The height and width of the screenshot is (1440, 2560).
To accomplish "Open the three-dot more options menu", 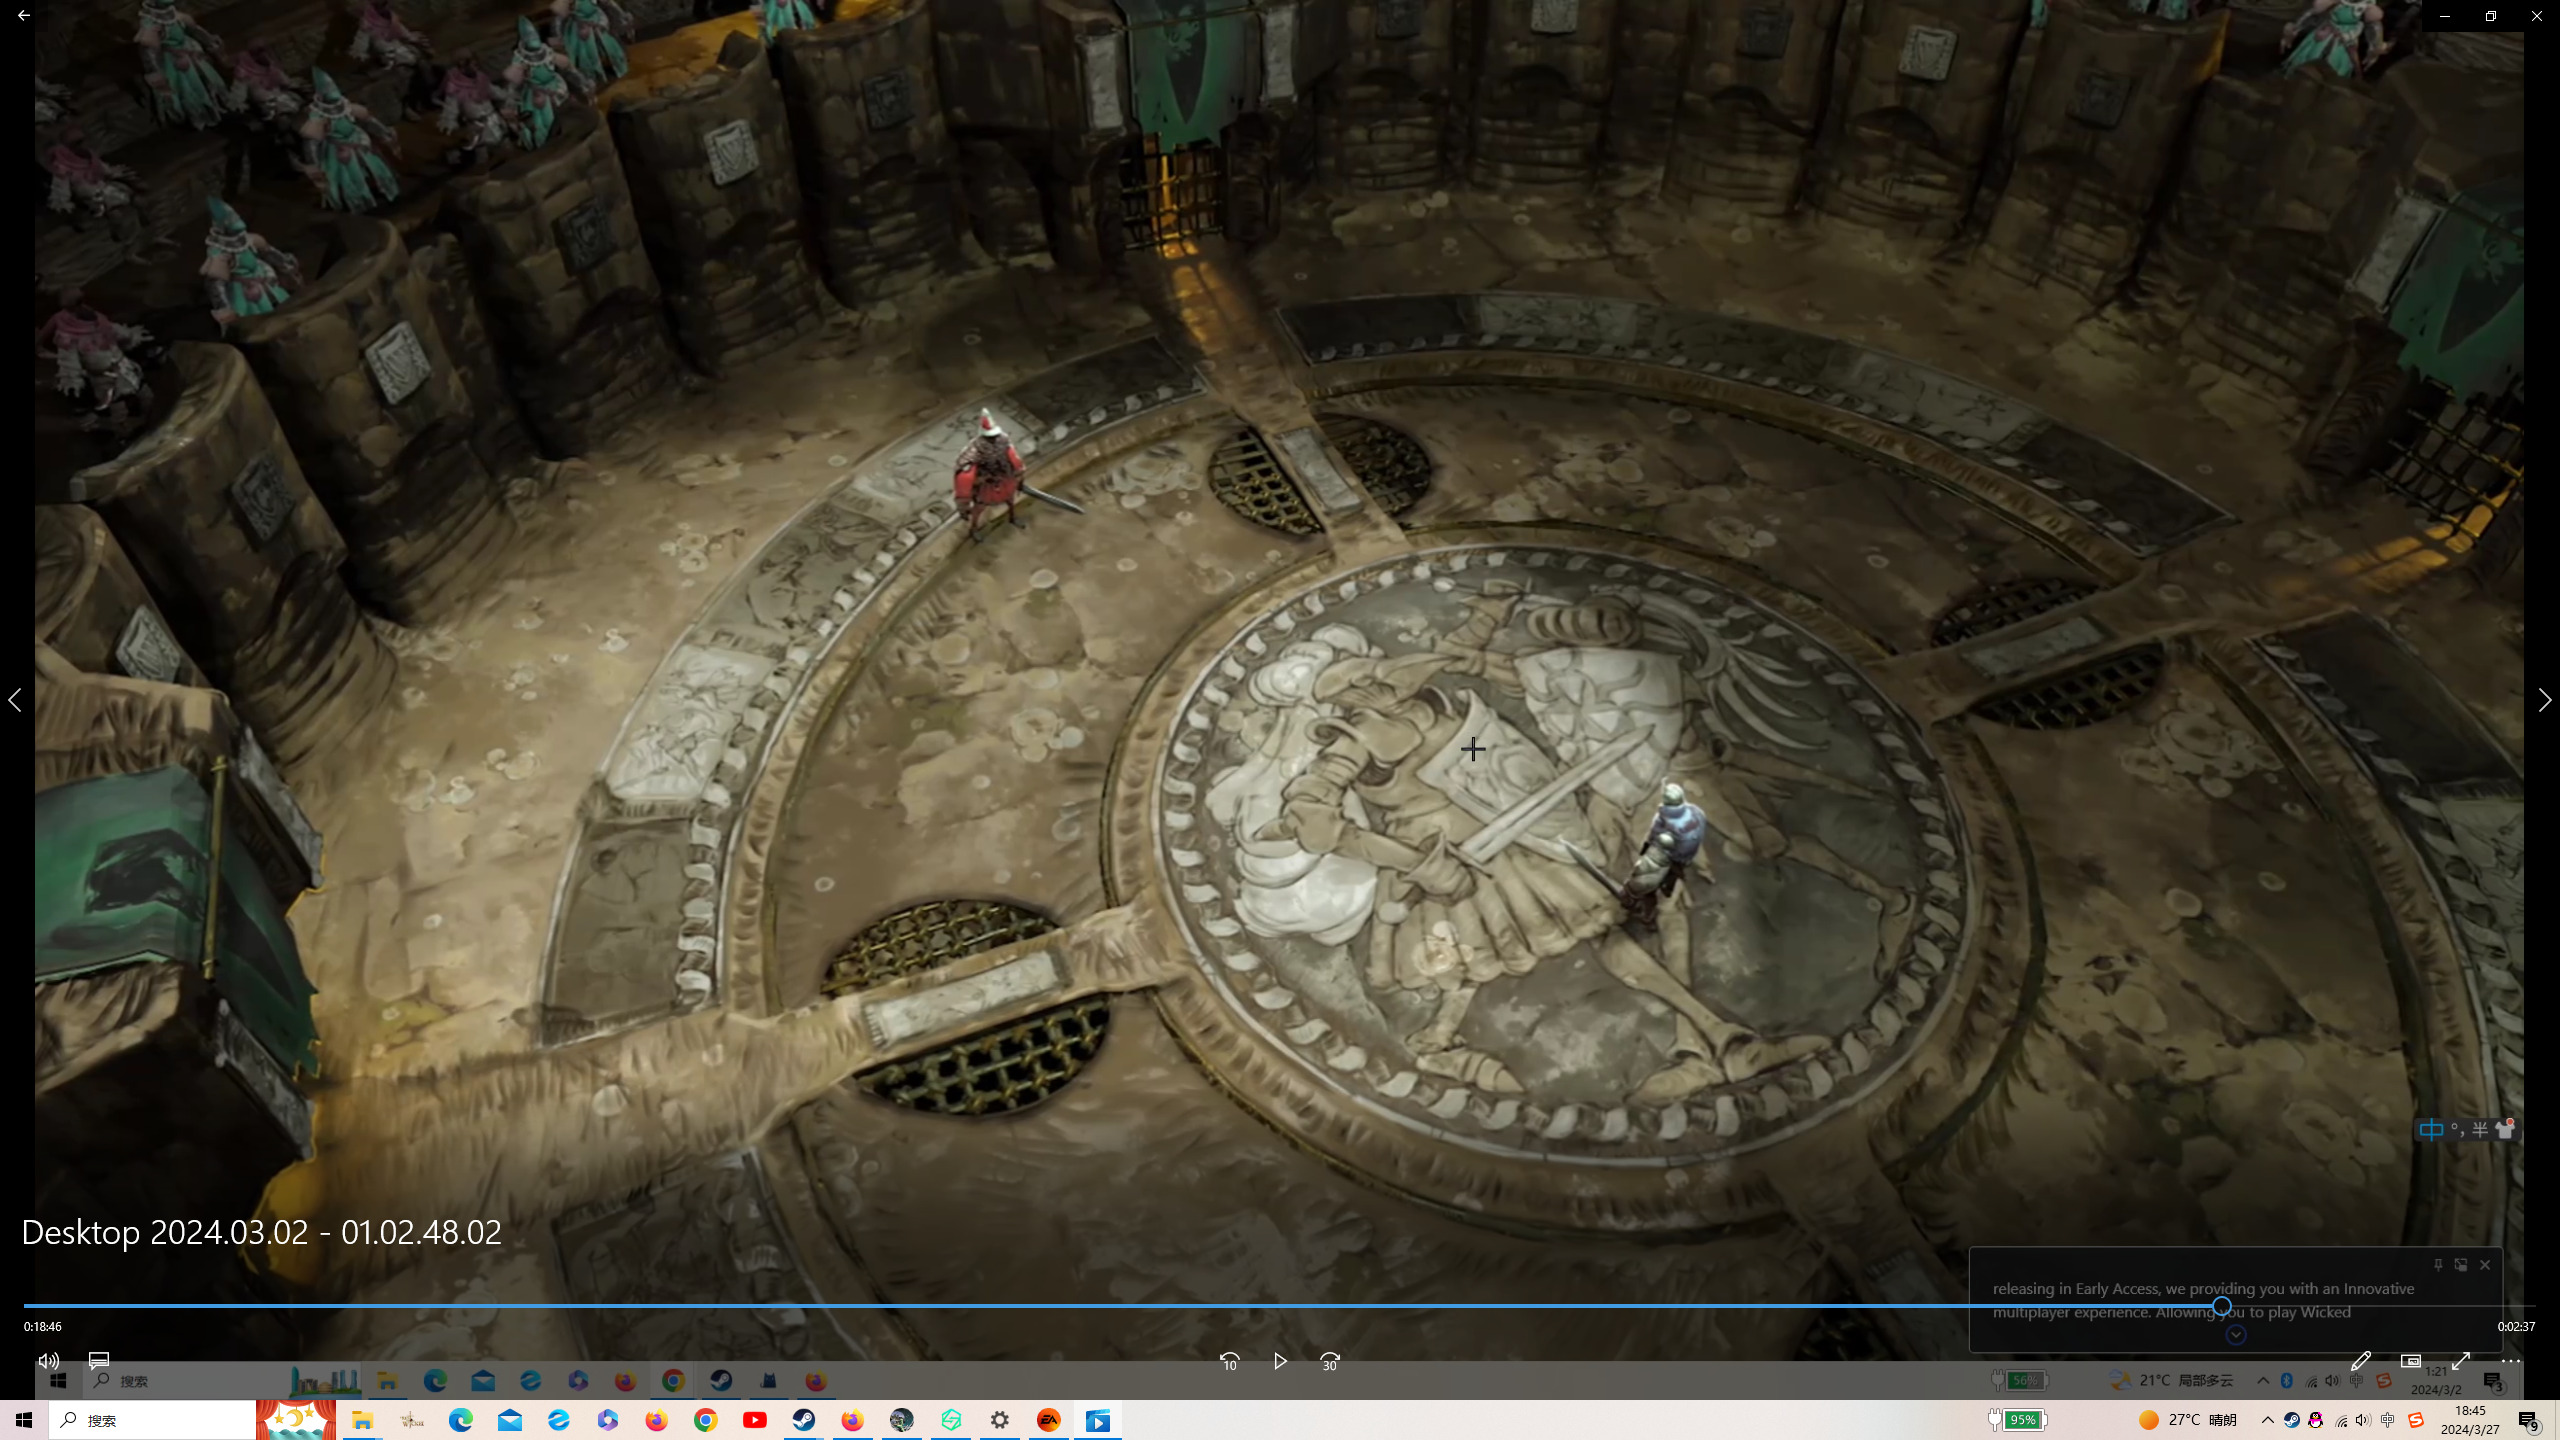I will coord(2511,1361).
